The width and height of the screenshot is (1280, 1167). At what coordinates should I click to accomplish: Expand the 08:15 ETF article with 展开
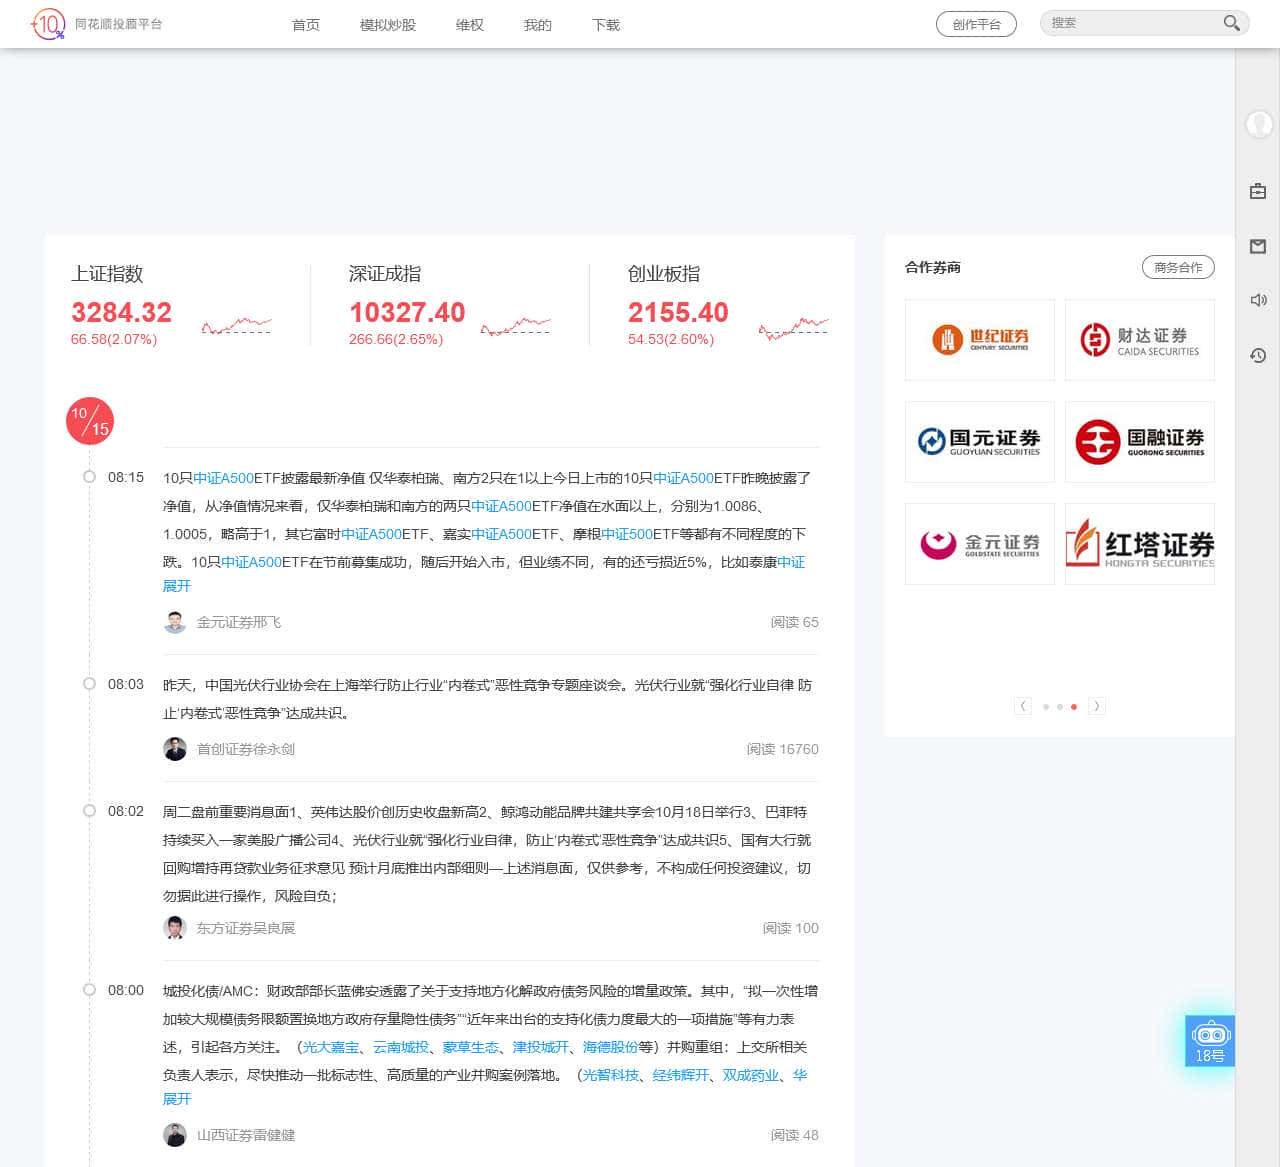177,586
